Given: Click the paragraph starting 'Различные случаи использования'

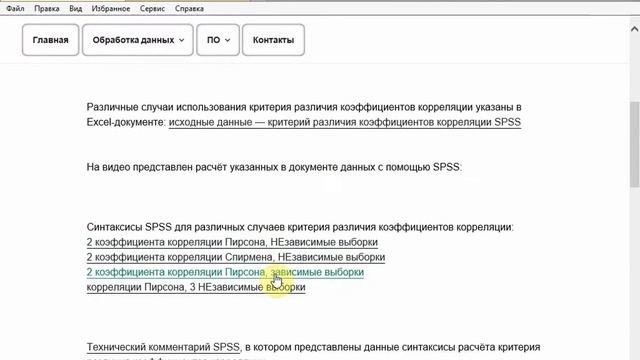Looking at the screenshot, I should [304, 115].
